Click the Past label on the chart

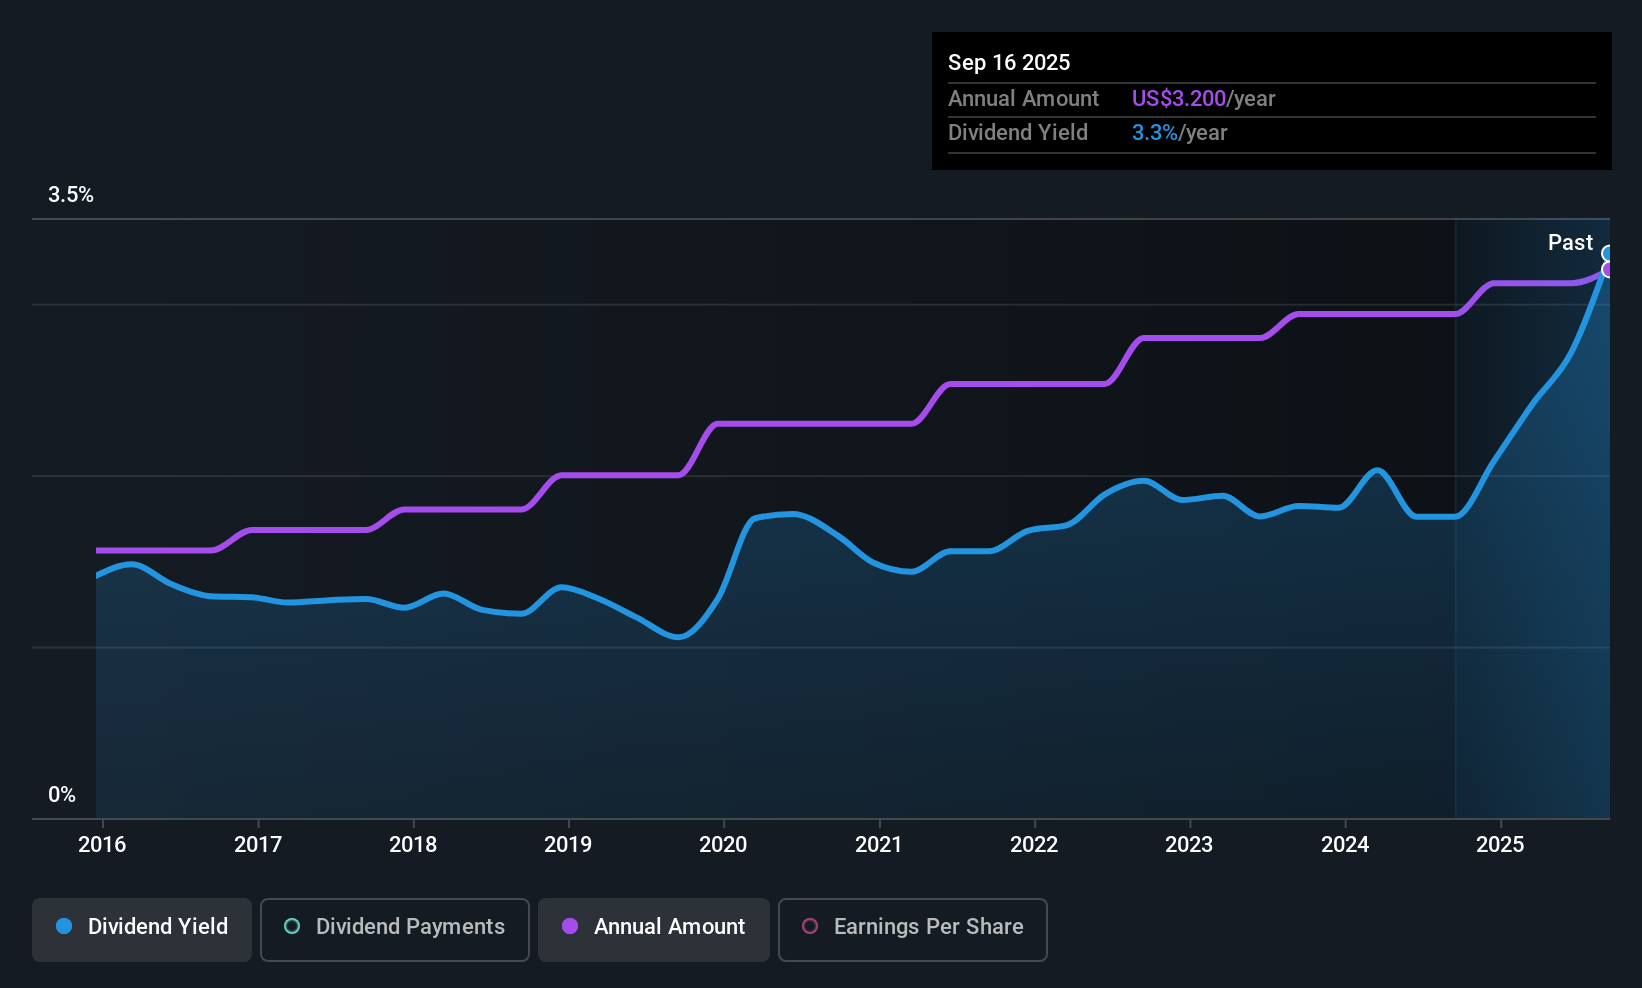point(1570,242)
